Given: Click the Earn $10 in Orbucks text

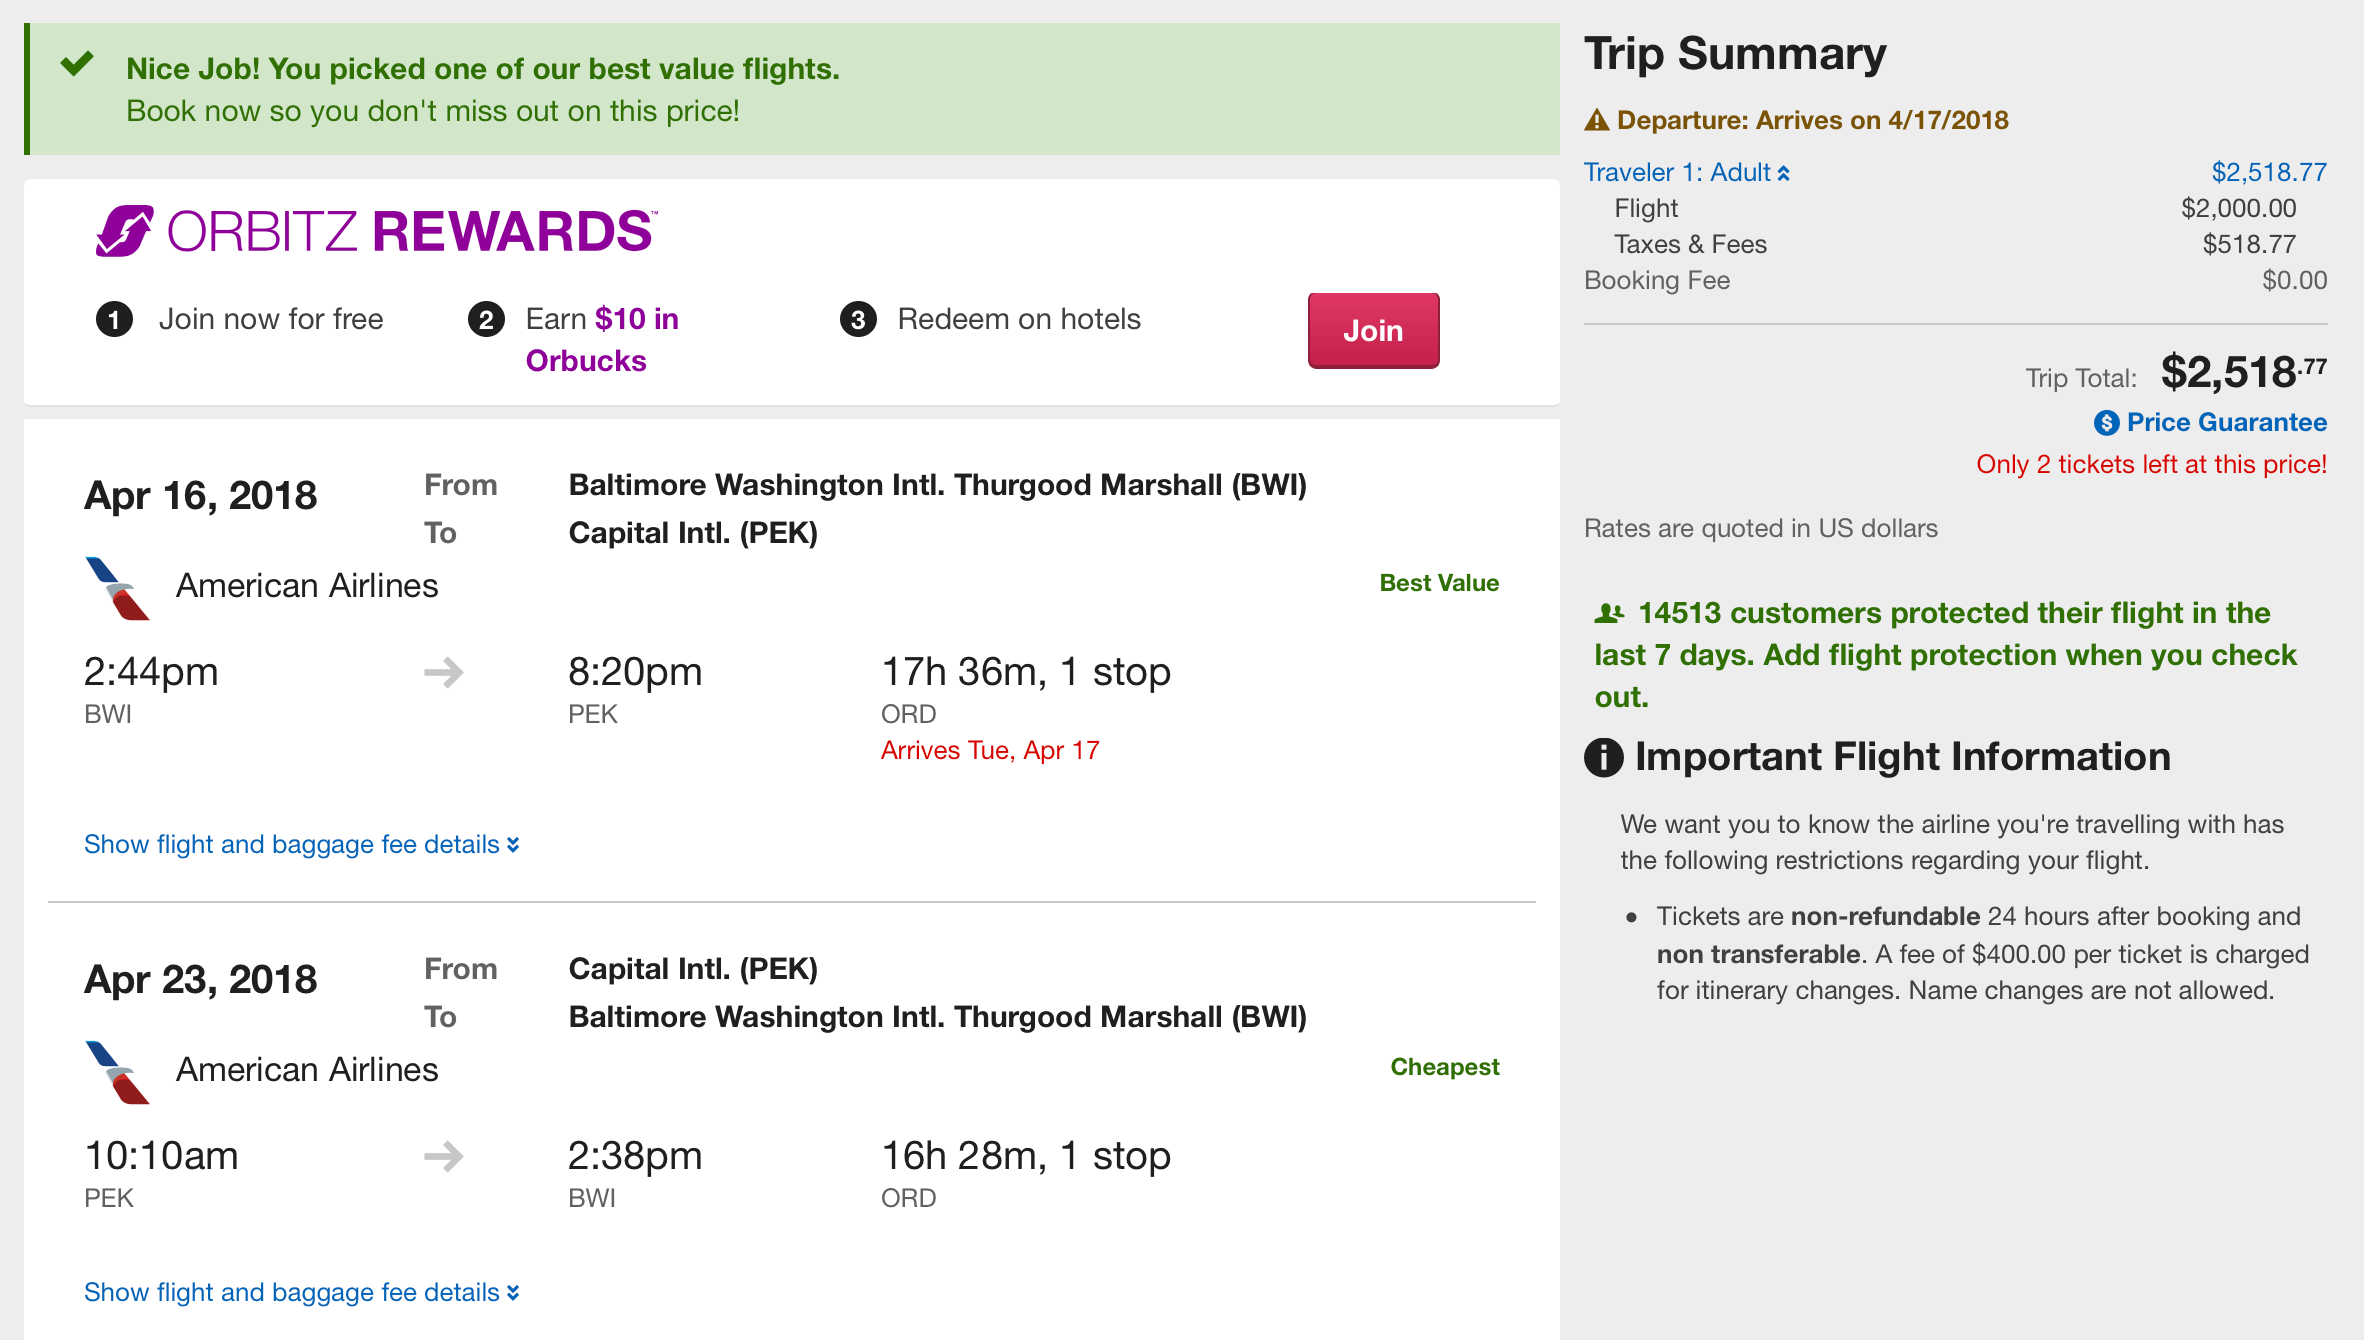Looking at the screenshot, I should point(602,339).
